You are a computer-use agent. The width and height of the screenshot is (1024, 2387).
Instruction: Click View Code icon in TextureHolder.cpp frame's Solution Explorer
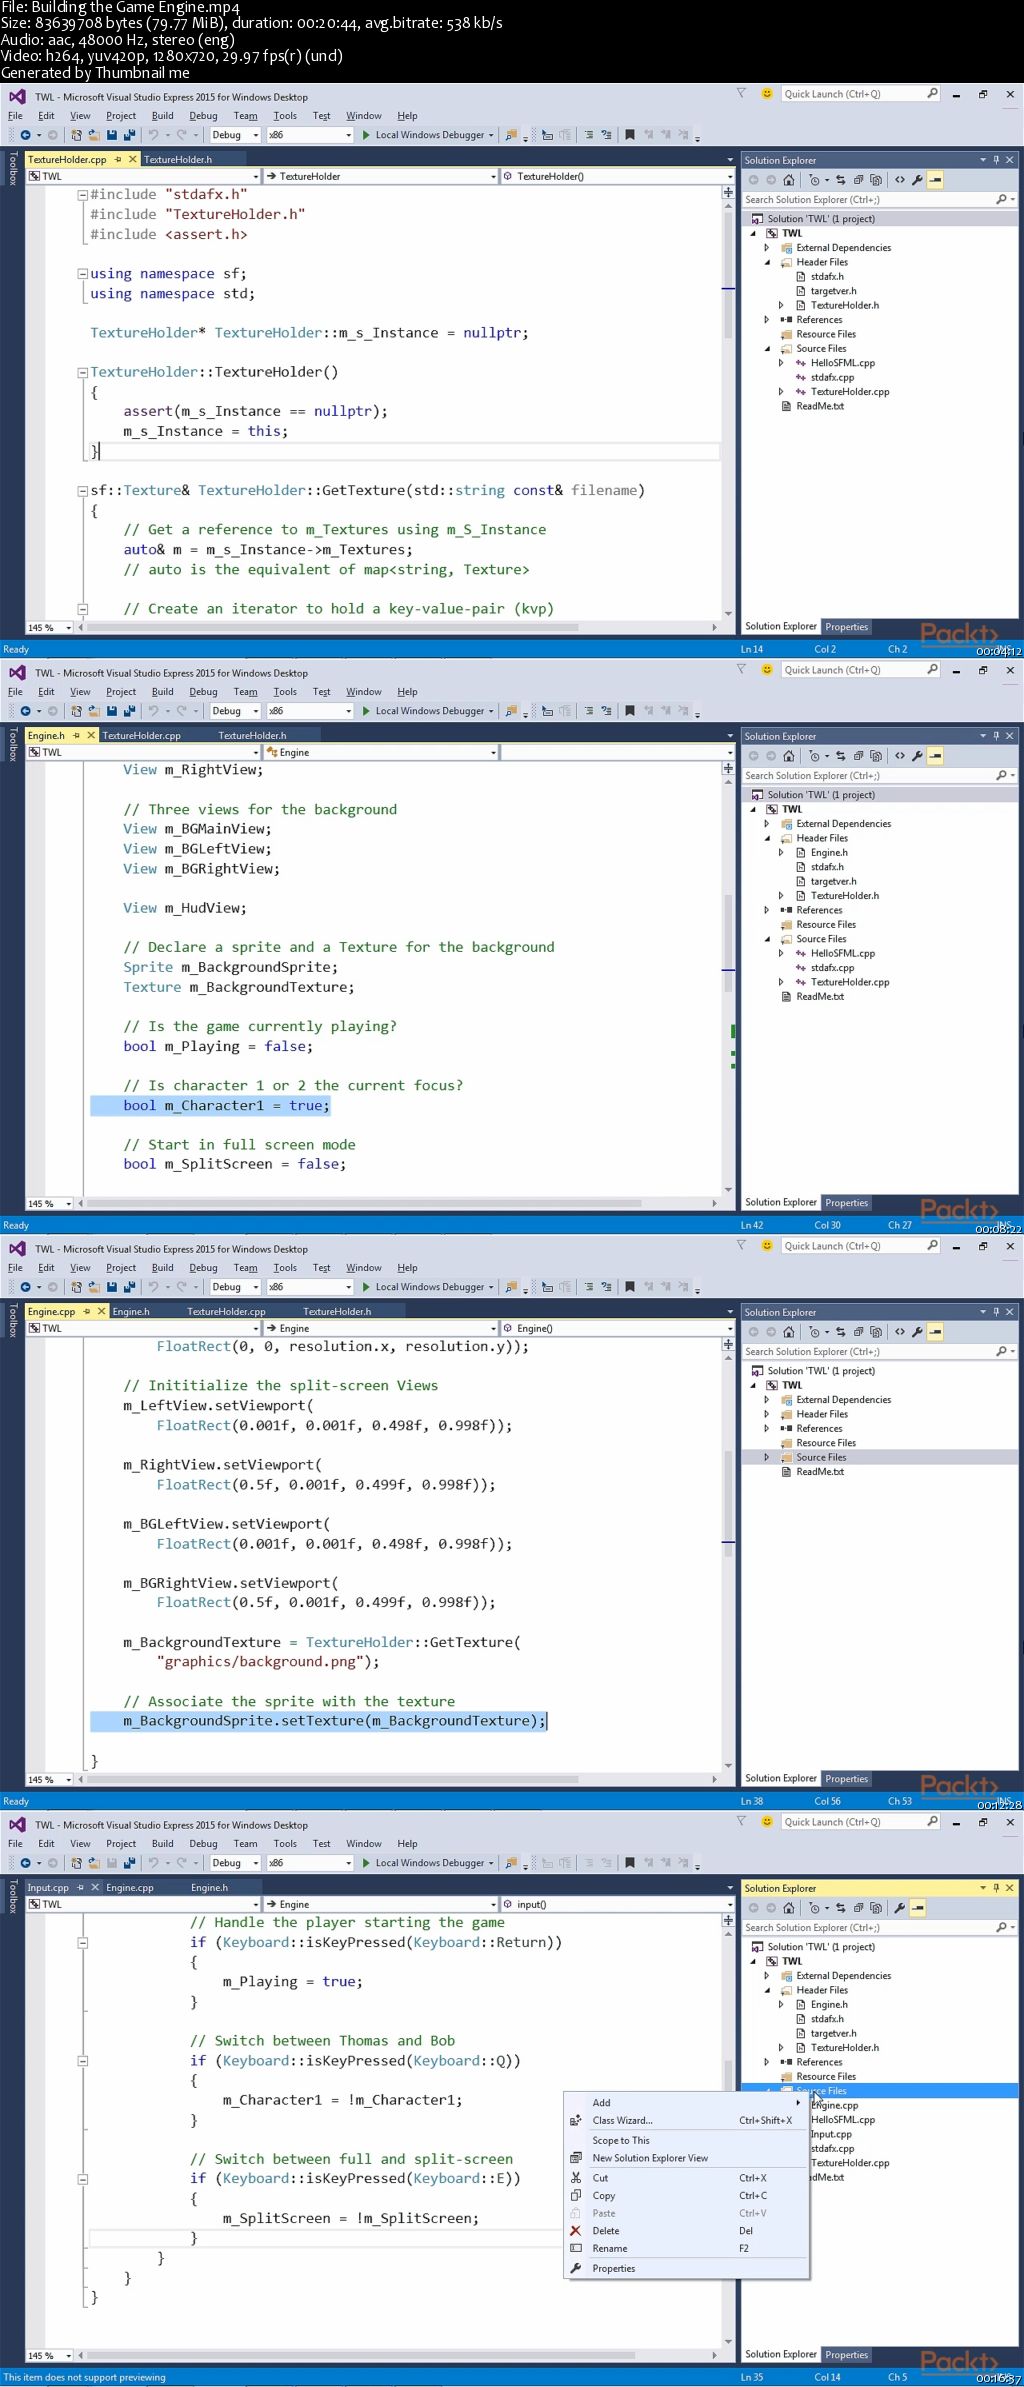[x=900, y=180]
